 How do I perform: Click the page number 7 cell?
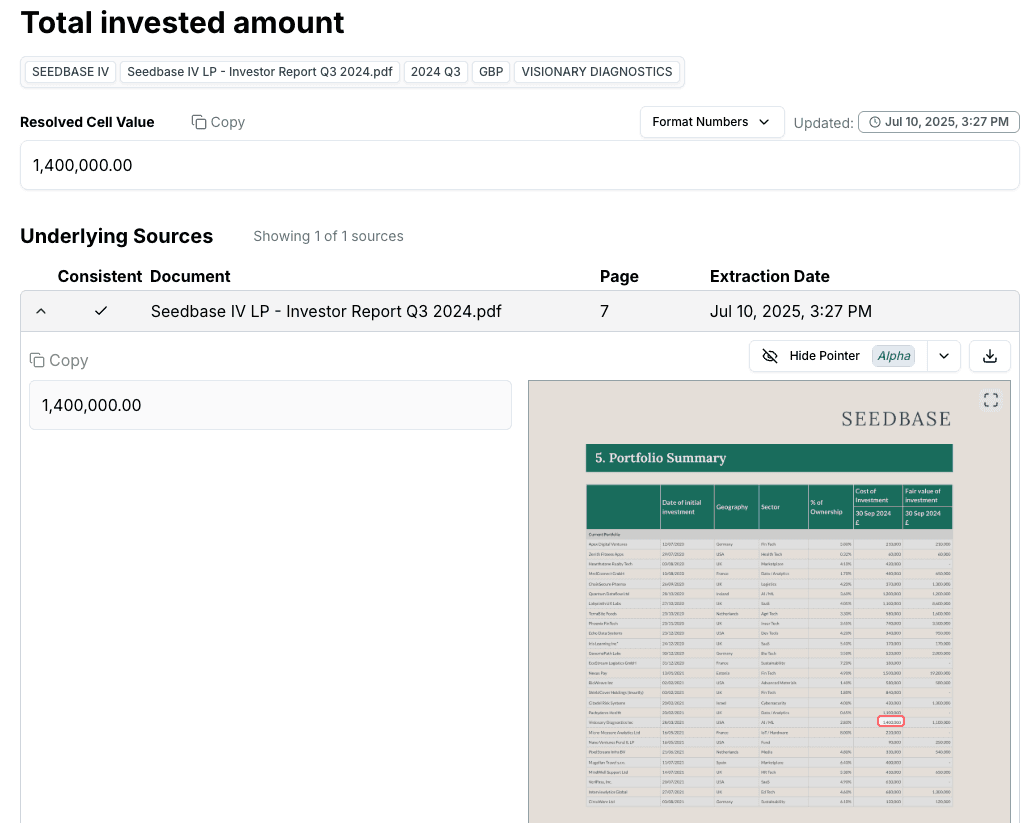click(604, 311)
